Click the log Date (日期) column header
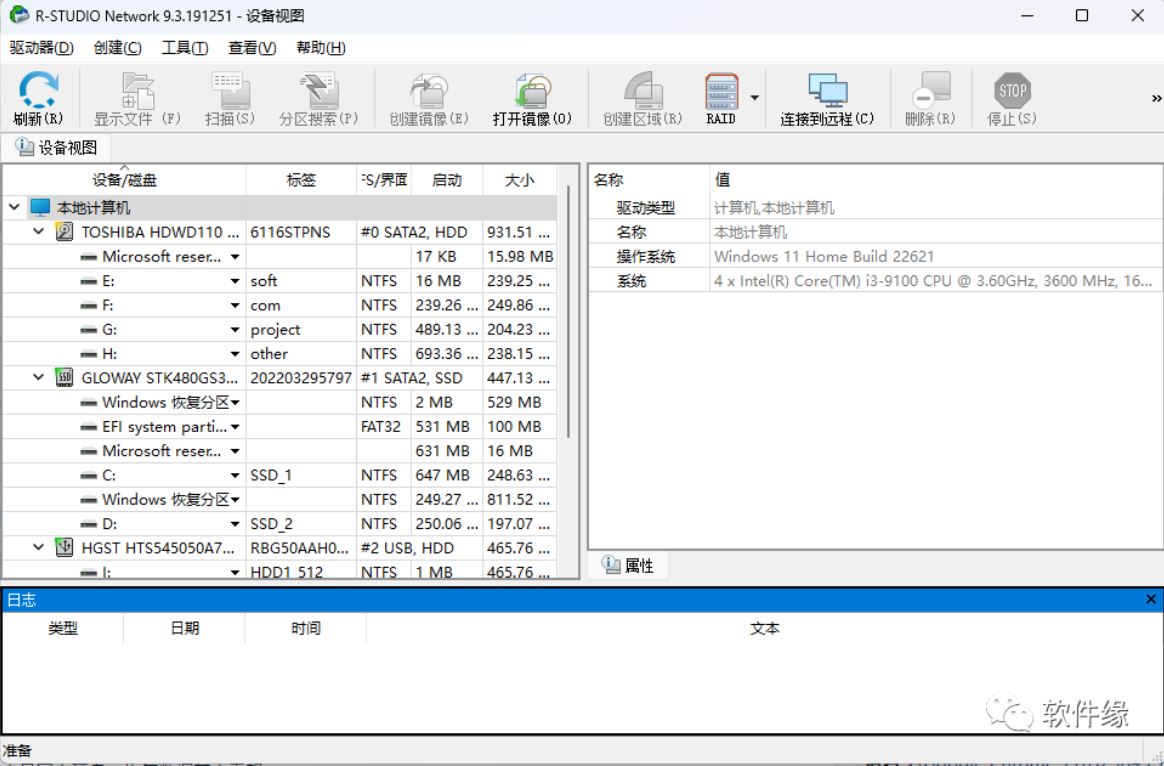This screenshot has width=1164, height=766. click(x=185, y=629)
